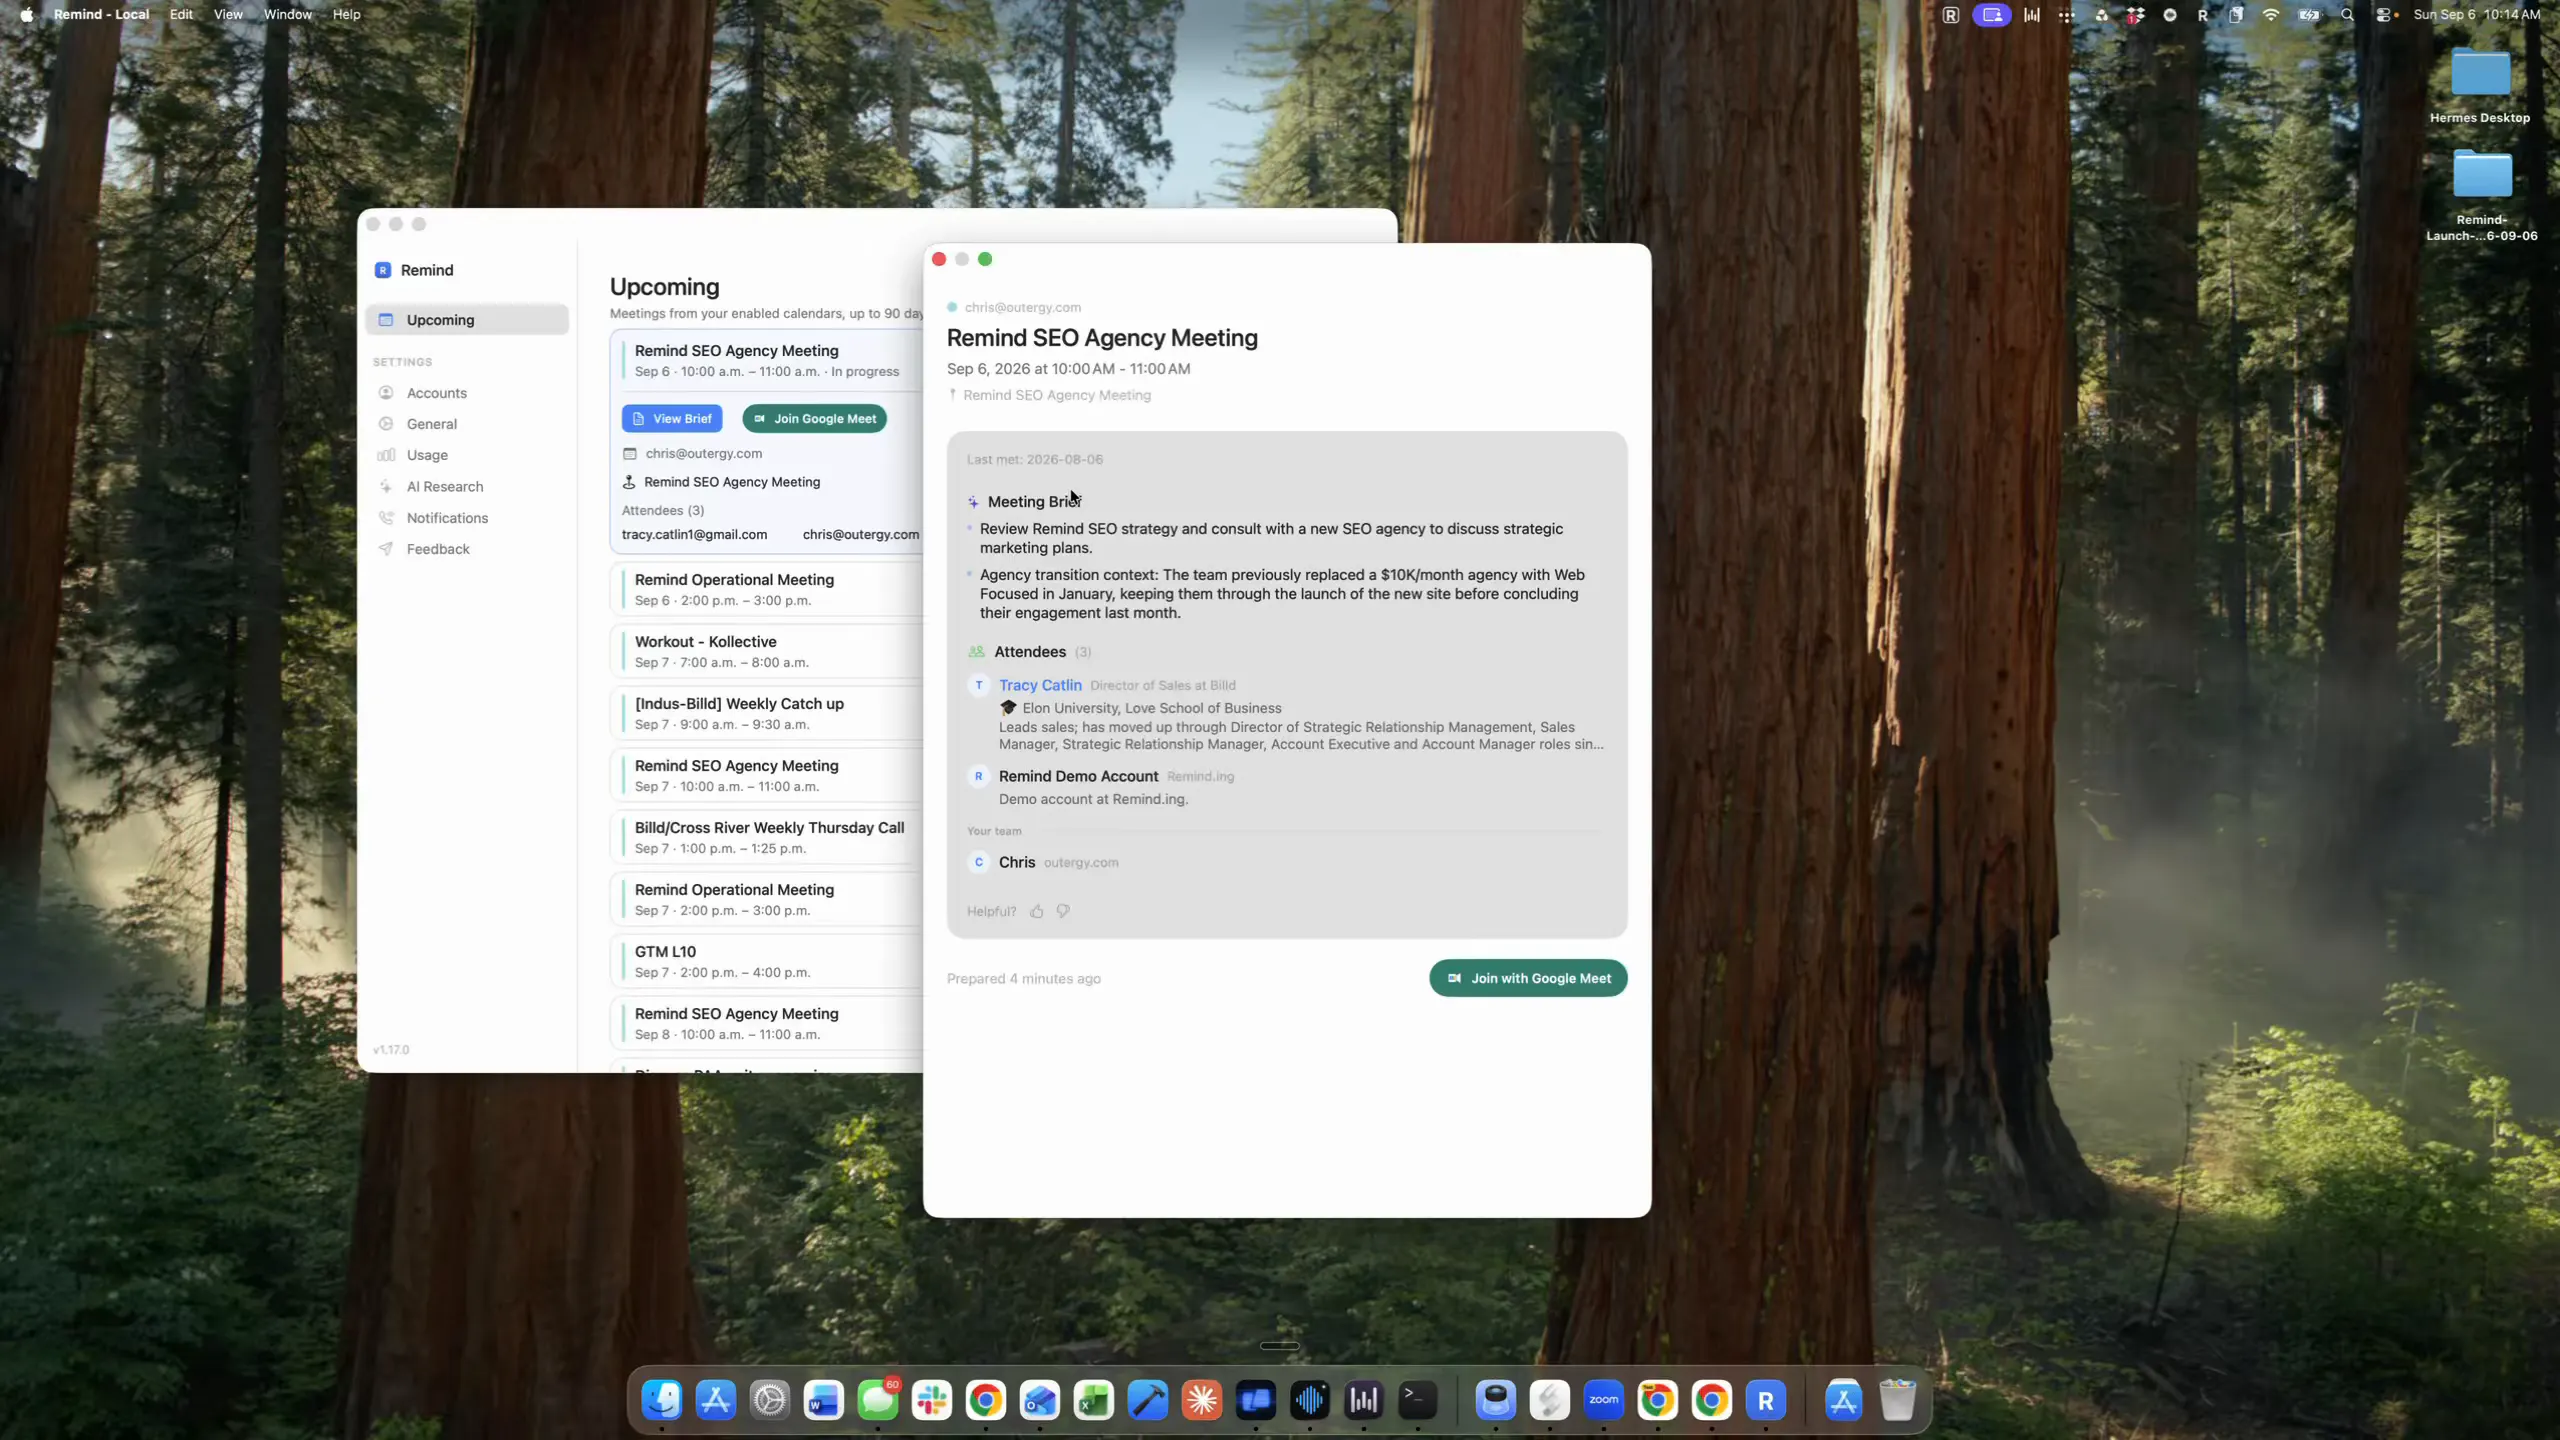The height and width of the screenshot is (1440, 2560).
Task: Click the battery status icon
Action: pos(2309,15)
